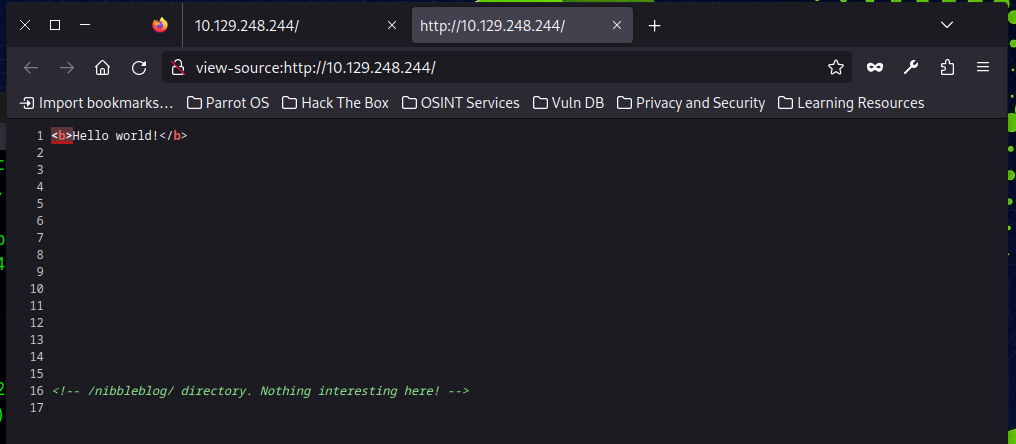Click line number 16 in gutter
This screenshot has width=1016, height=444.
pos(36,391)
